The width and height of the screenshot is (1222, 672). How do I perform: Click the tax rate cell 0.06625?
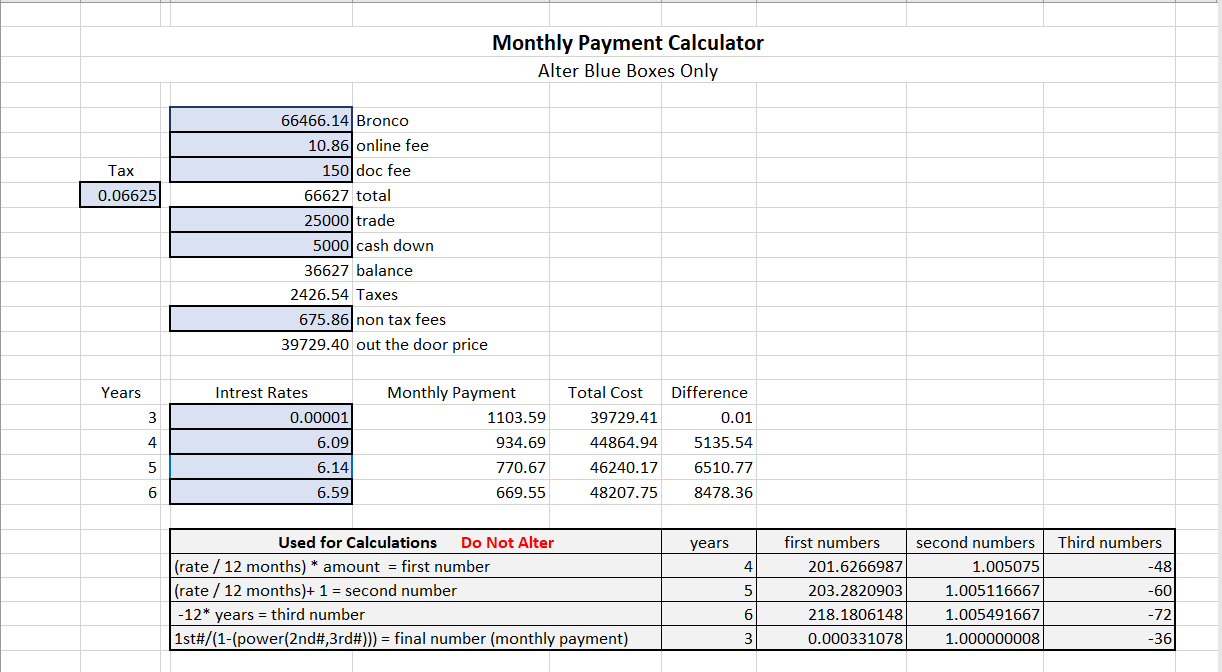click(x=120, y=195)
